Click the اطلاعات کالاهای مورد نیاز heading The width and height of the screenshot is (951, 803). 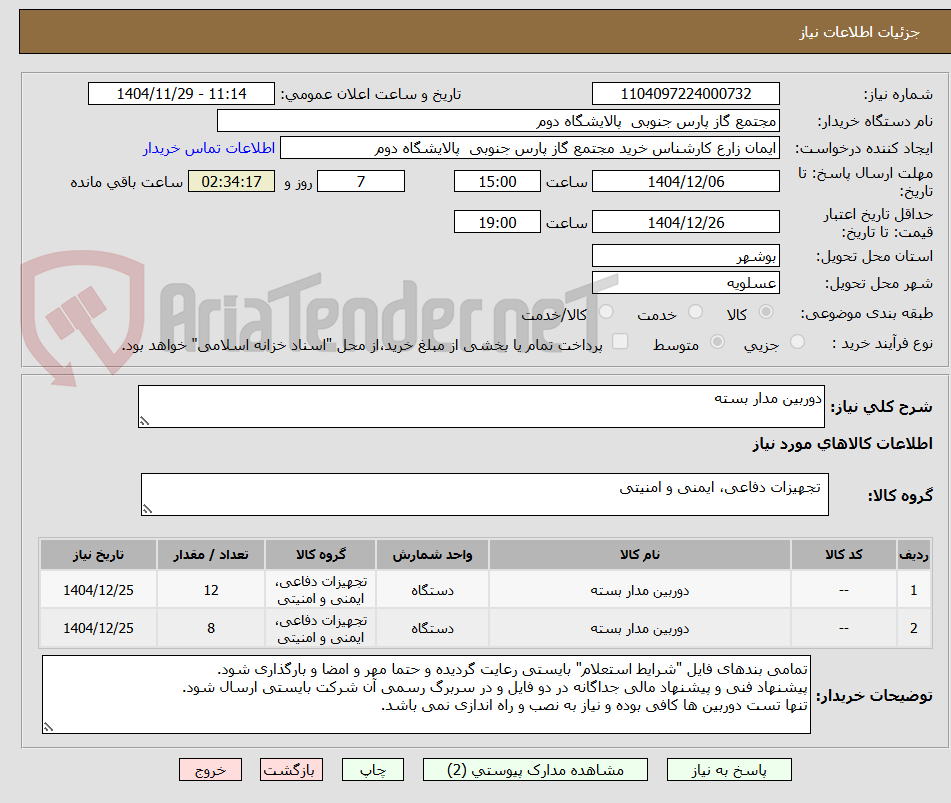[x=842, y=443]
